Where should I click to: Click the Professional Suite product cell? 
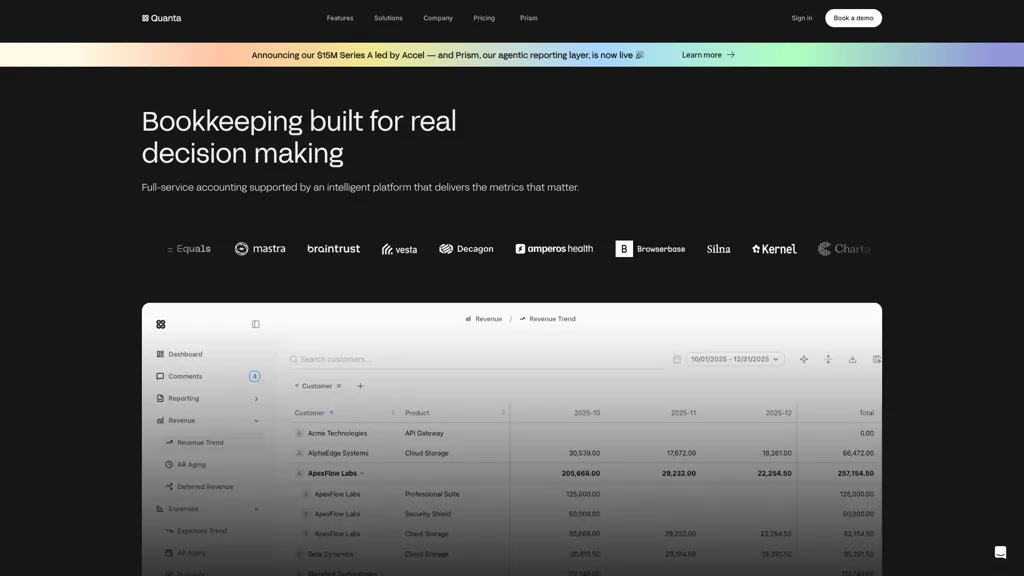432,494
